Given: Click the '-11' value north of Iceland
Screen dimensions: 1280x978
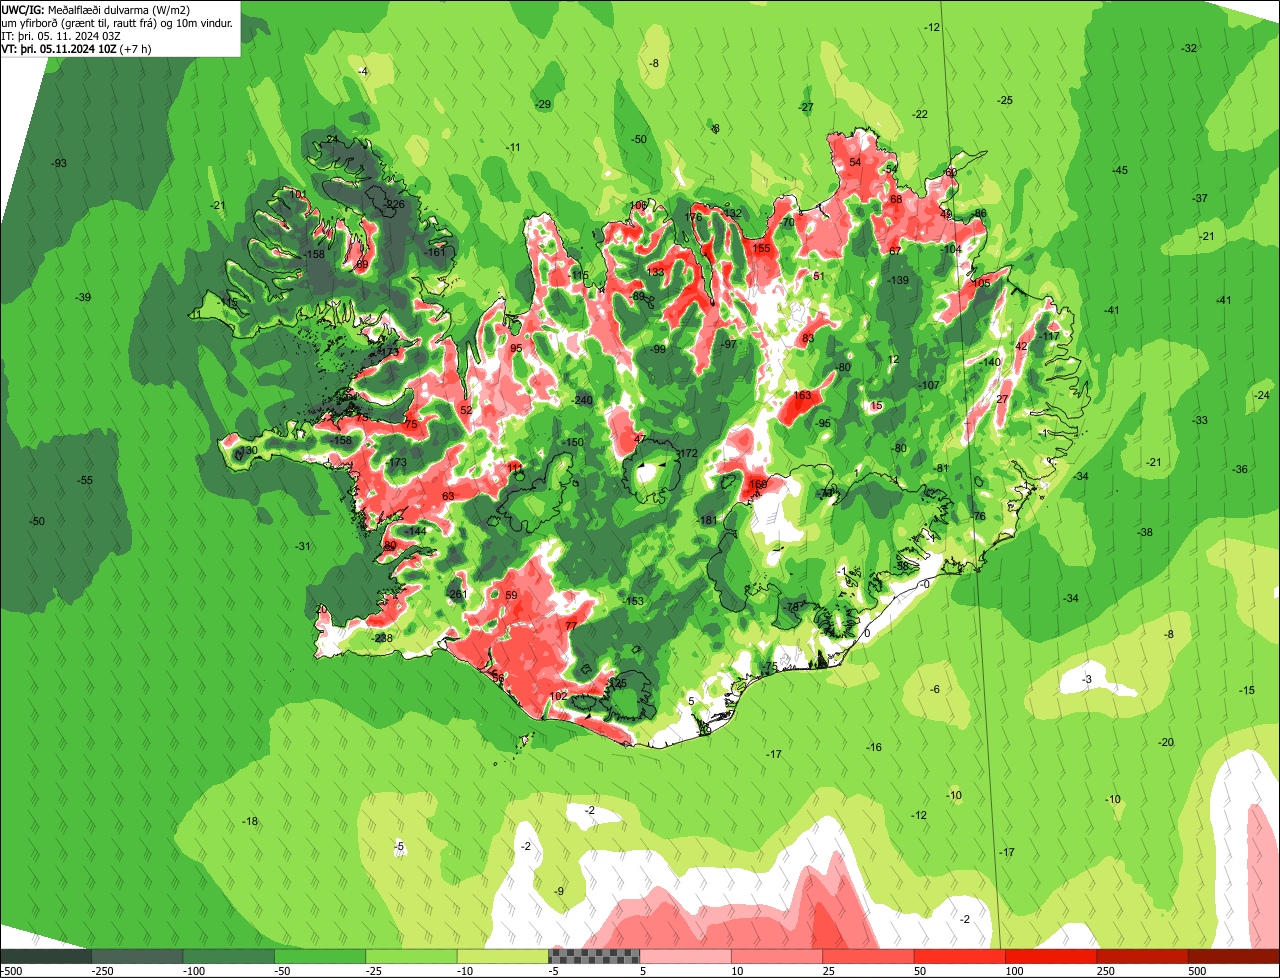Looking at the screenshot, I should coord(513,147).
